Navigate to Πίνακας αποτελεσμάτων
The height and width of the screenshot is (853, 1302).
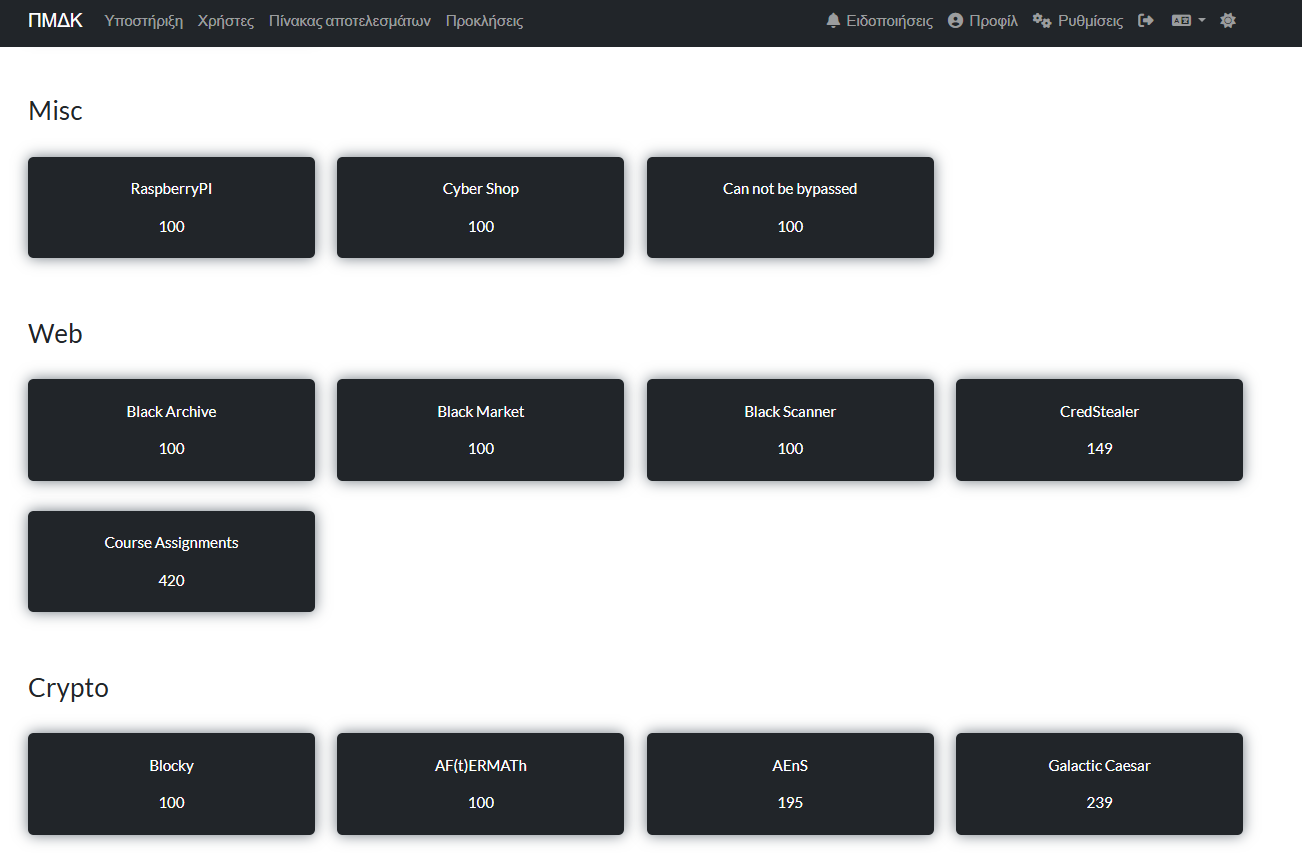[x=350, y=21]
